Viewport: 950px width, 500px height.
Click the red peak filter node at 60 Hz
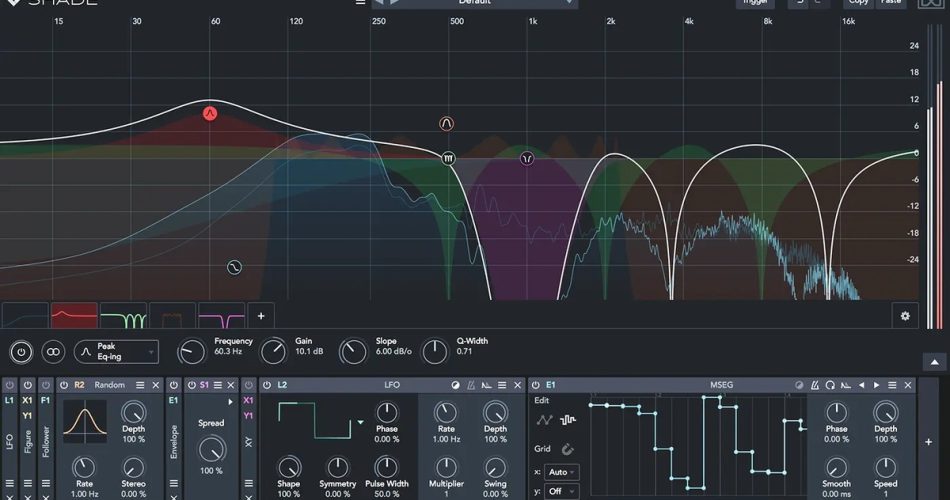click(x=210, y=113)
